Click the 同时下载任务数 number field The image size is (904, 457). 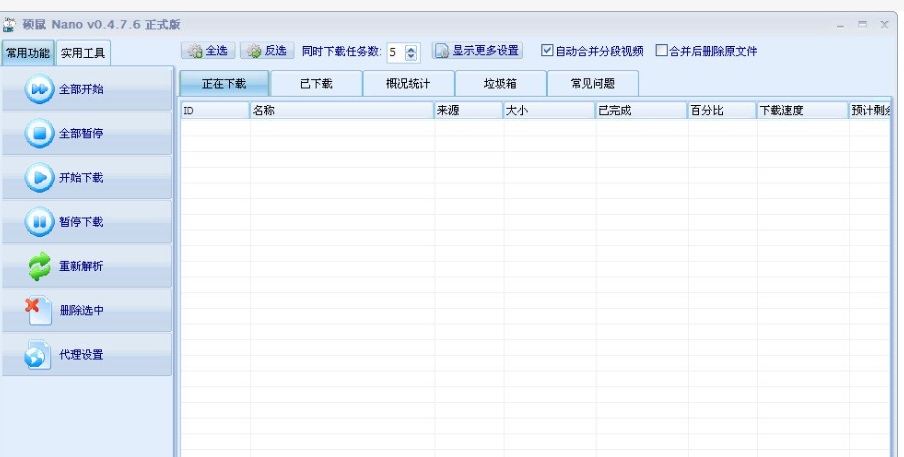click(394, 52)
